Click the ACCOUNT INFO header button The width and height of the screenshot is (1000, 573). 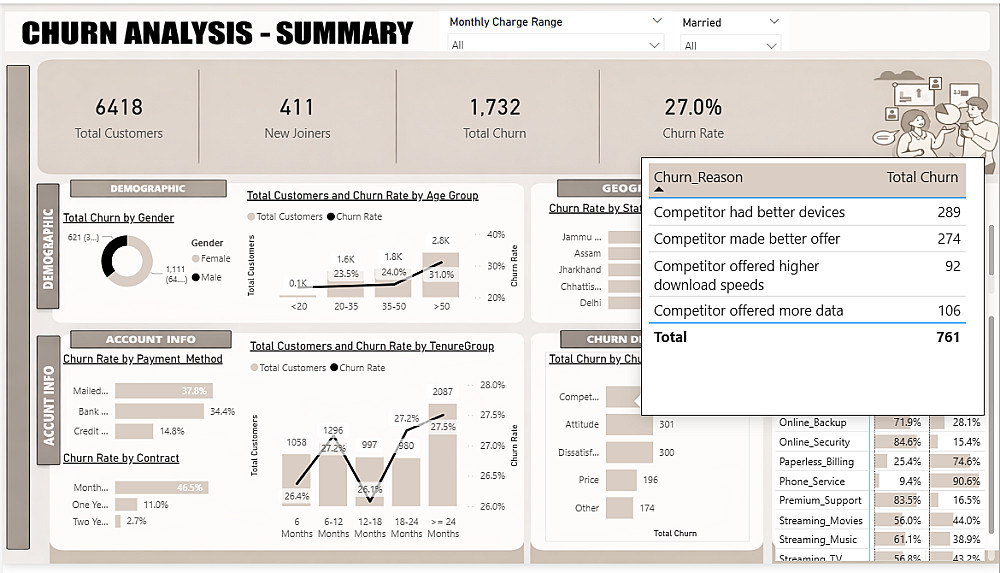pos(151,339)
